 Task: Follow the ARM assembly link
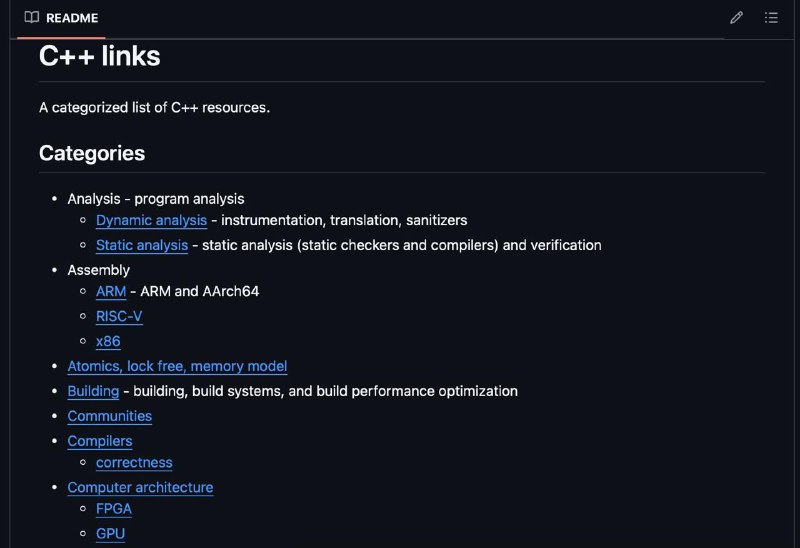[x=111, y=291]
